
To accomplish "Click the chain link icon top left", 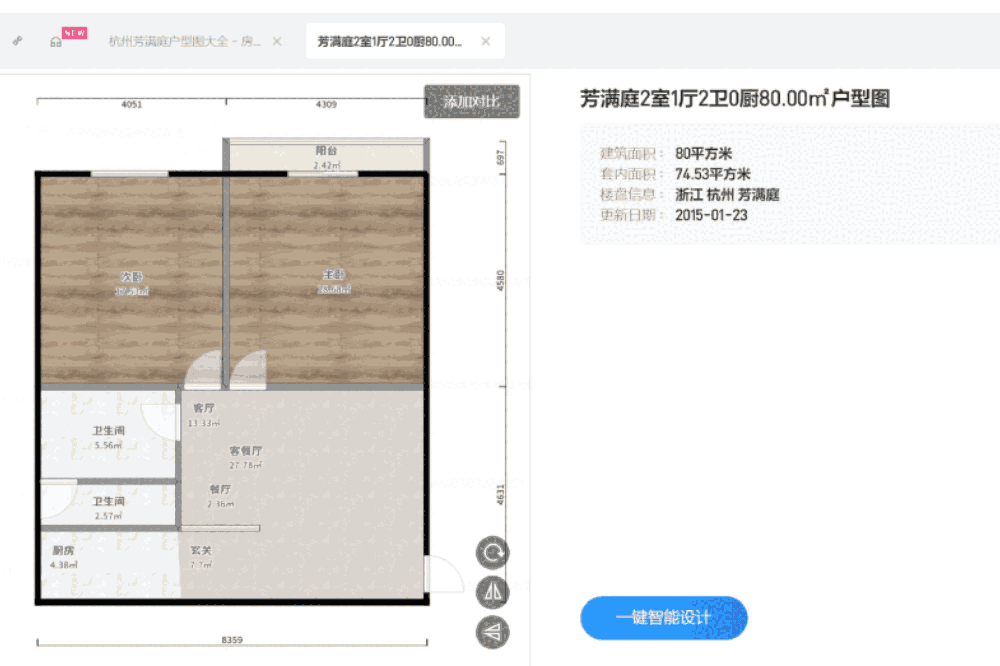I will (x=16, y=41).
